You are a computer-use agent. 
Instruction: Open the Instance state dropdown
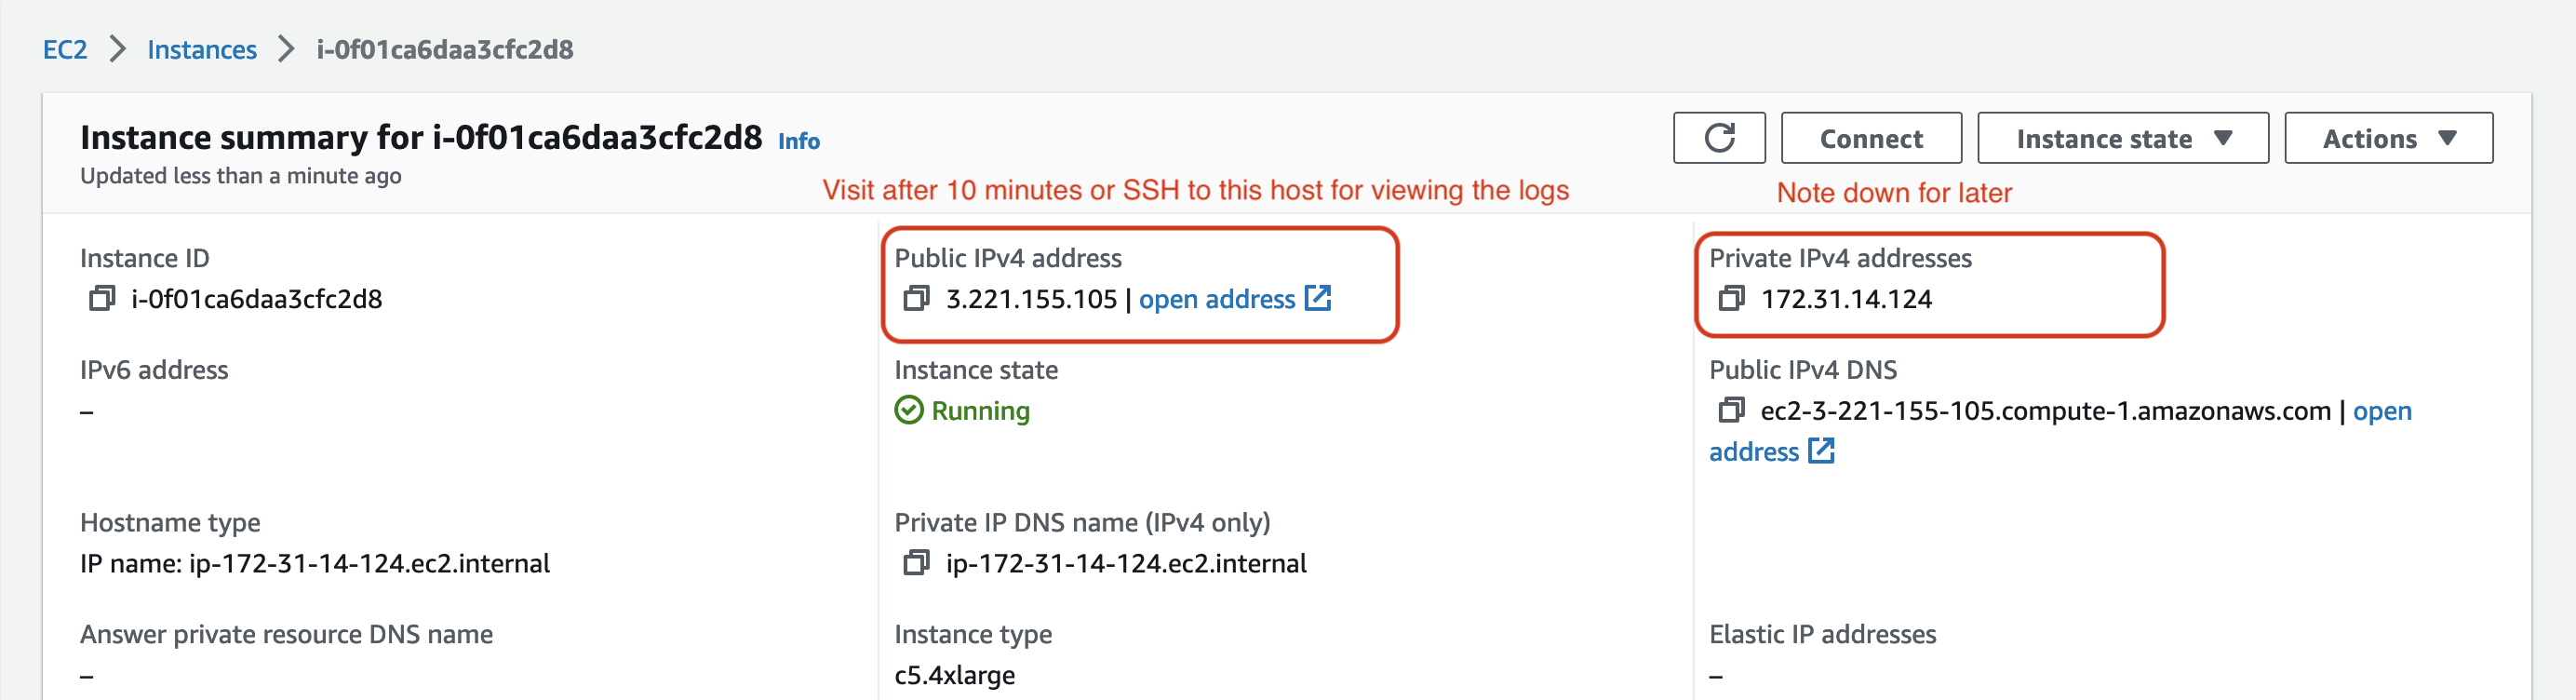(2123, 139)
